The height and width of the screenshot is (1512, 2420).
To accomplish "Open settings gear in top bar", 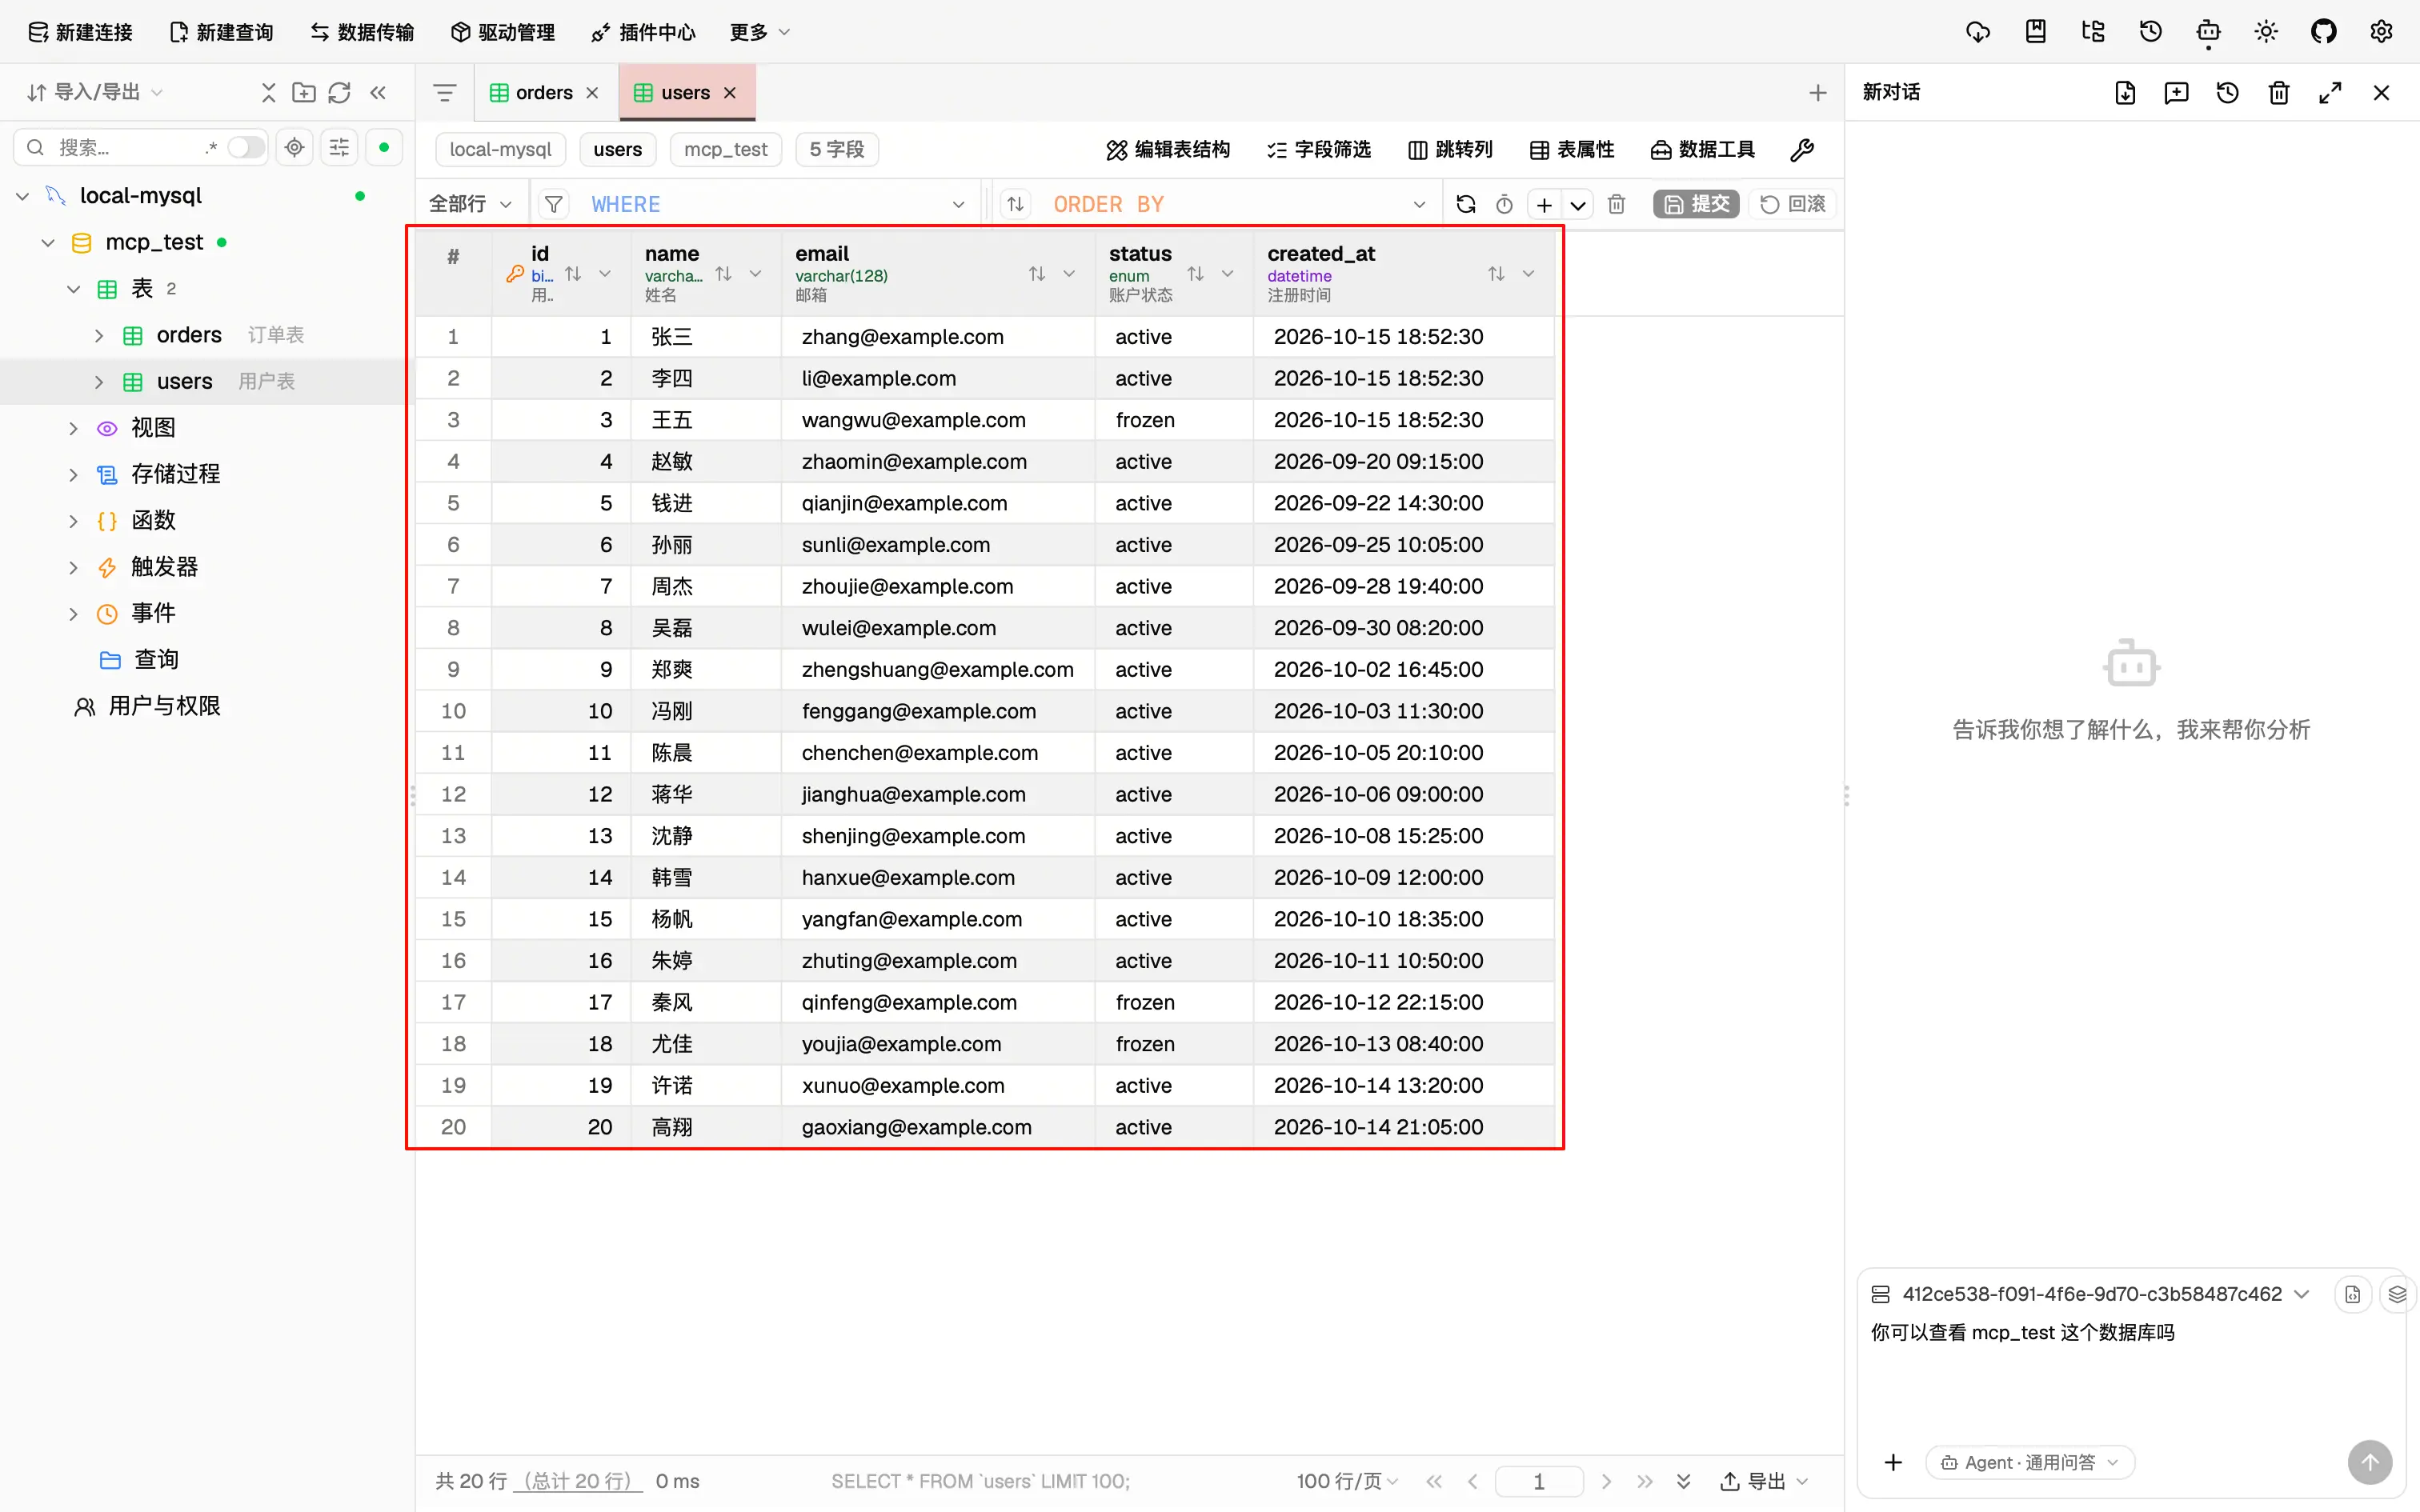I will click(2381, 32).
